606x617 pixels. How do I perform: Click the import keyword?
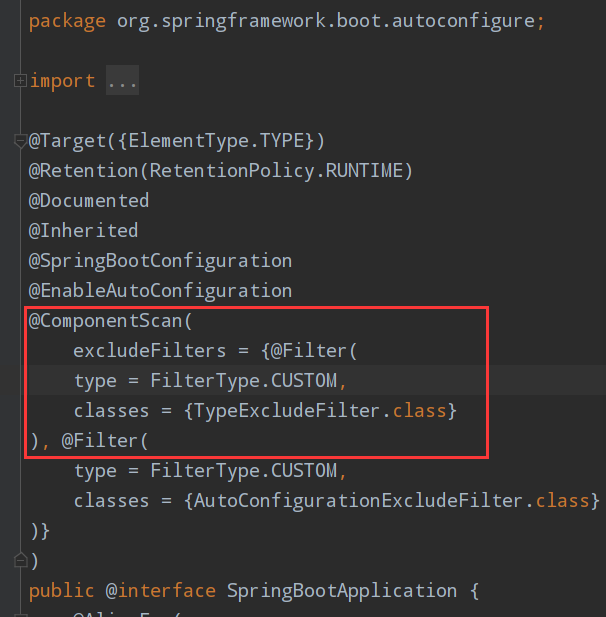(x=62, y=81)
